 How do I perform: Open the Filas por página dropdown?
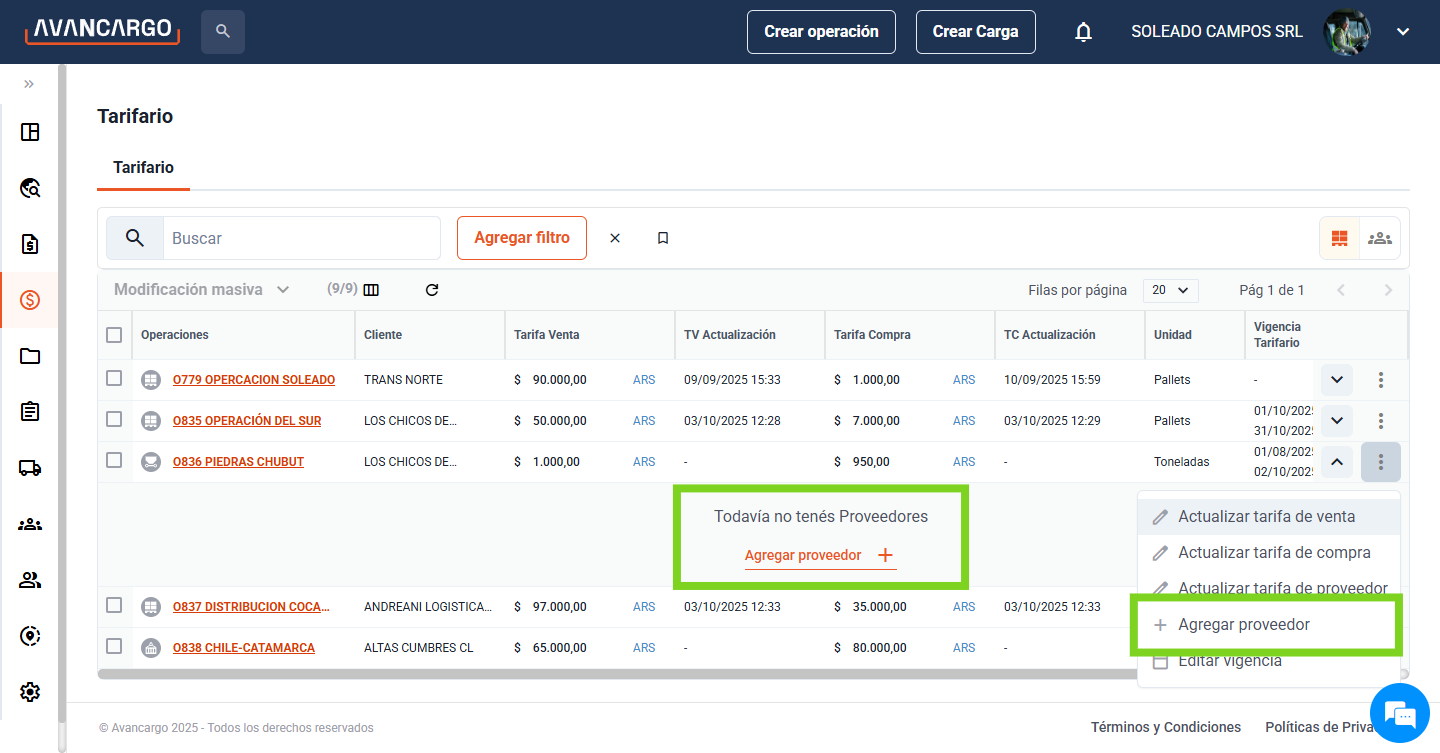point(1170,290)
